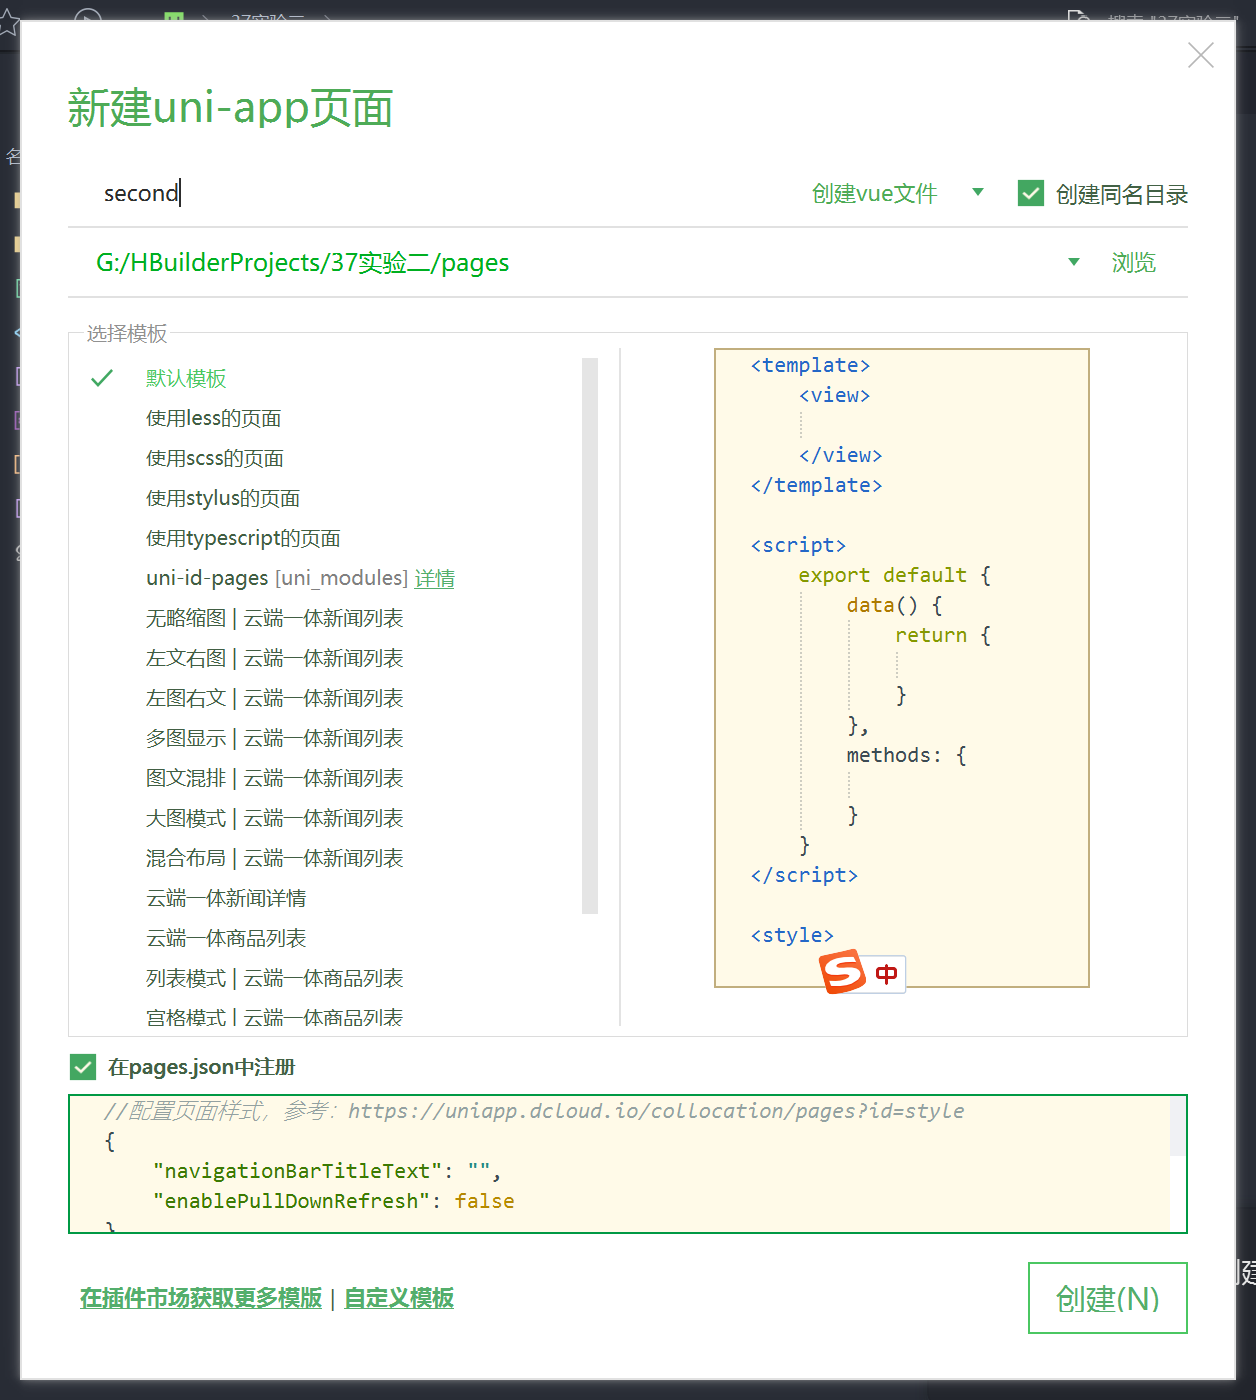Close the new uni-app page dialog

tap(1200, 55)
